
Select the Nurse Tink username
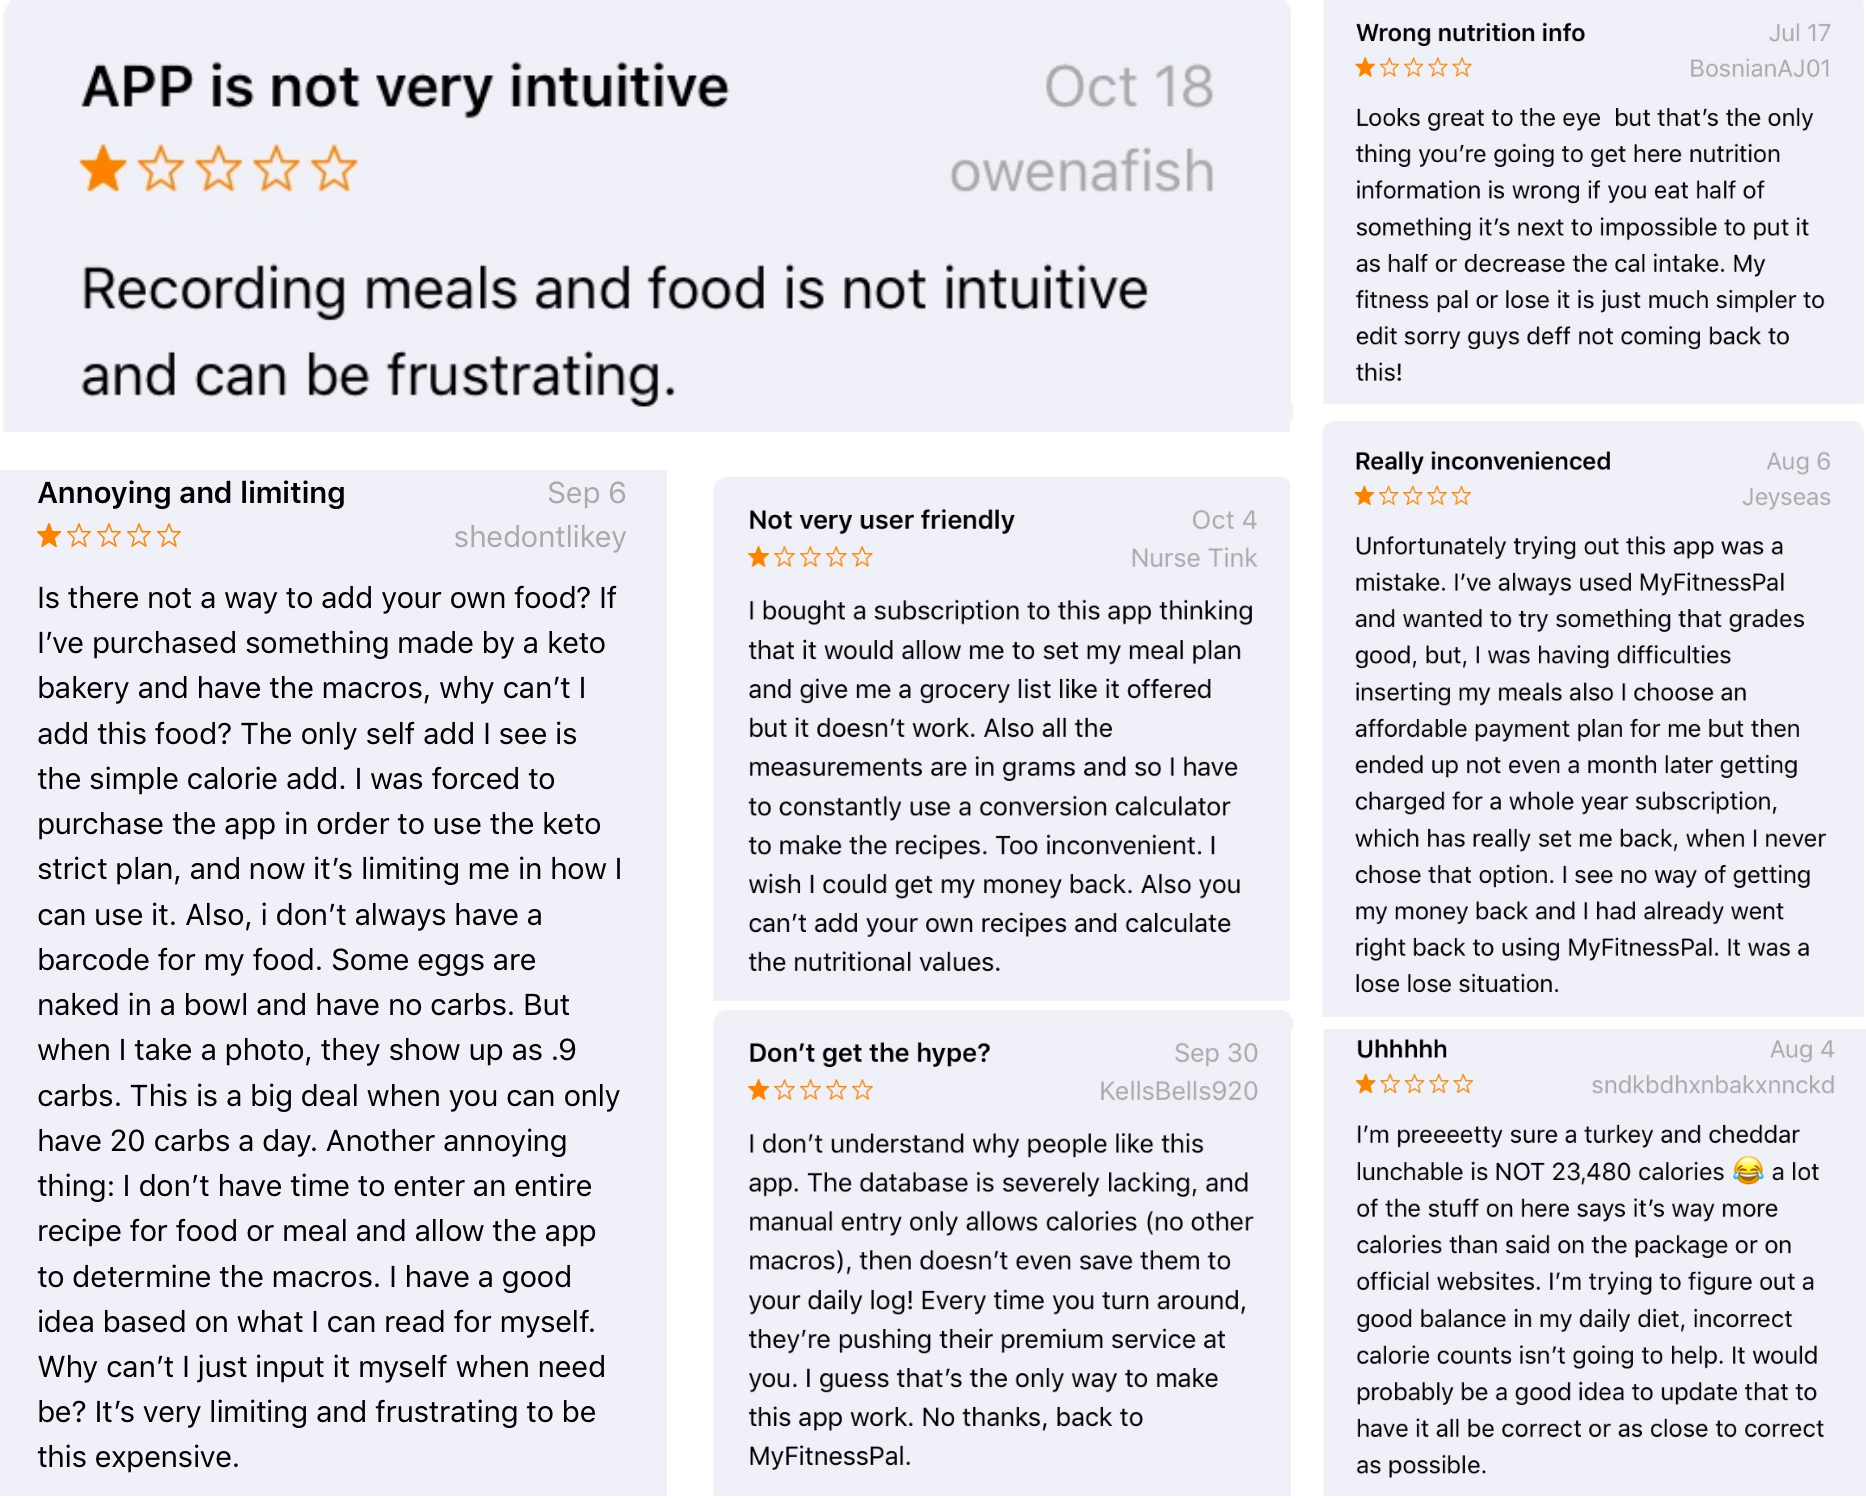pyautogui.click(x=1193, y=558)
